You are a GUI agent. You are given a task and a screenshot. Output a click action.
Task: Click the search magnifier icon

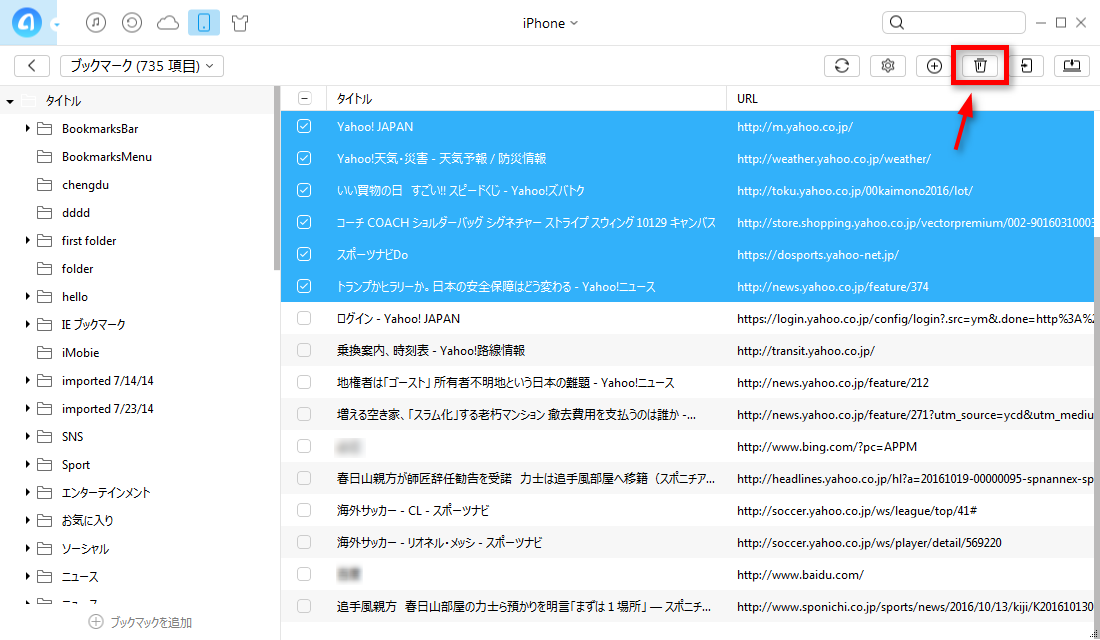(897, 22)
